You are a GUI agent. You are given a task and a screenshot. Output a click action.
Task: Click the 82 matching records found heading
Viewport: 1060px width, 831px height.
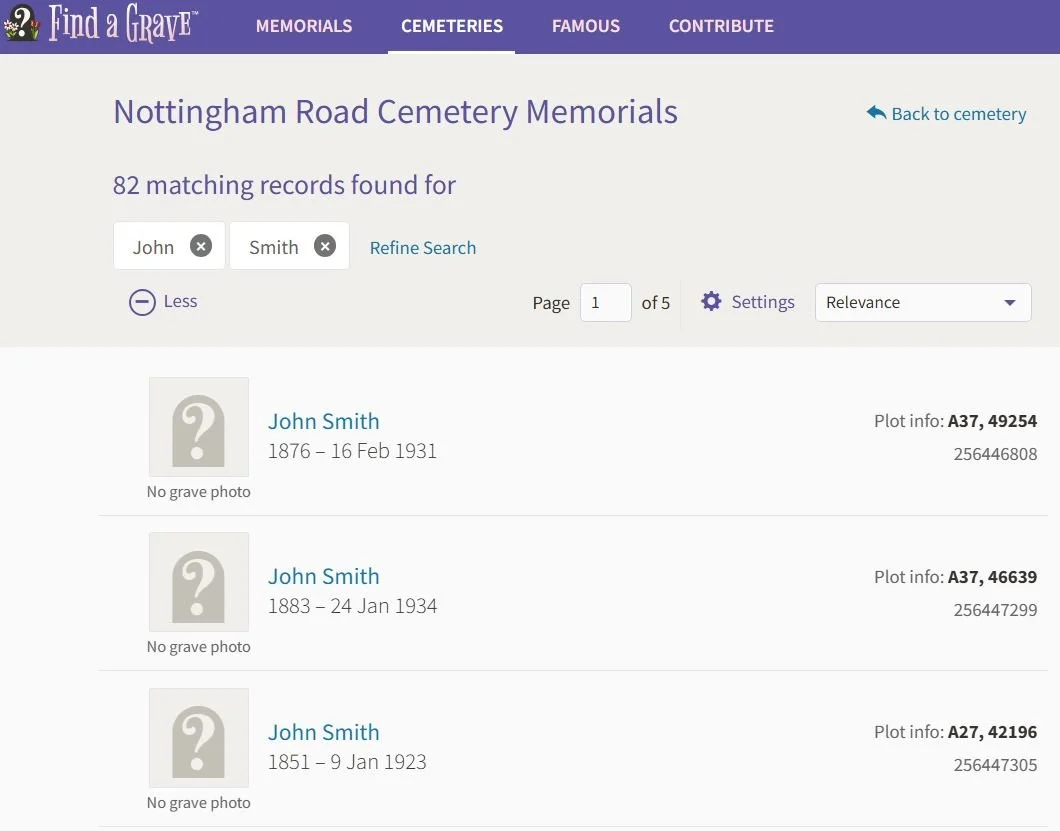284,185
